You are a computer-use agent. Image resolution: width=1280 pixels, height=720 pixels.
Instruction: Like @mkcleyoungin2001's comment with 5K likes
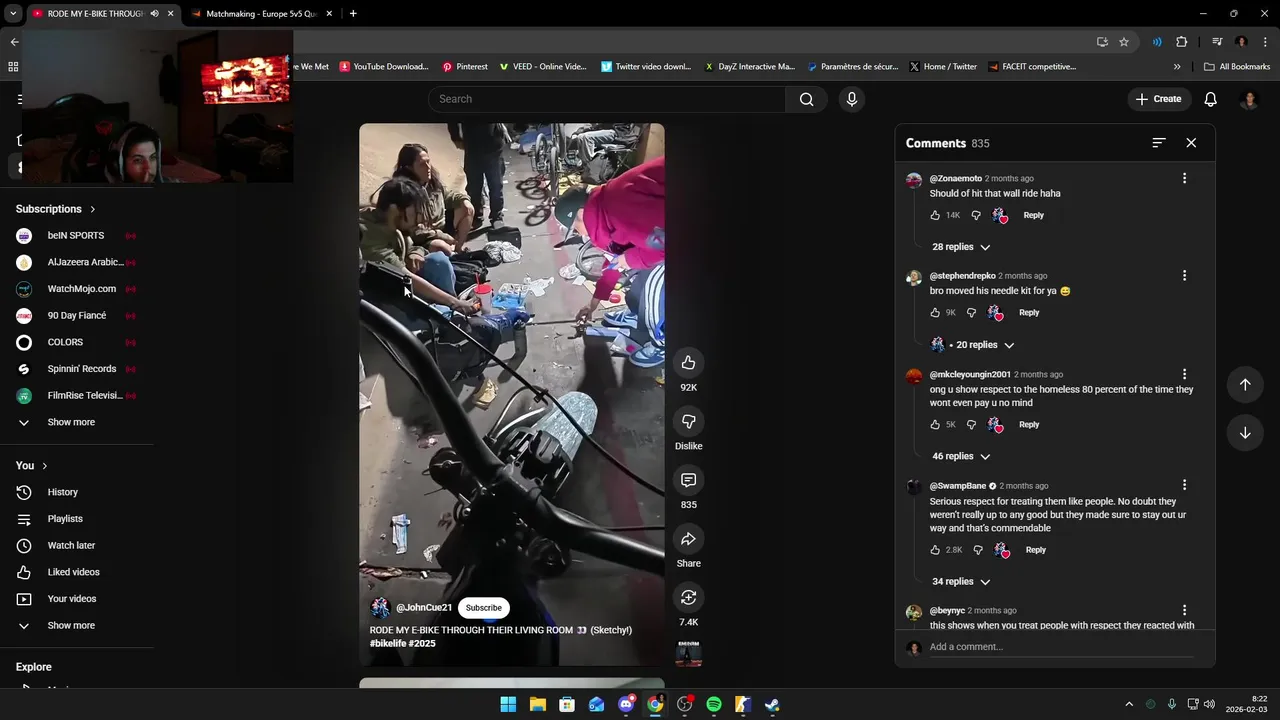tap(936, 424)
